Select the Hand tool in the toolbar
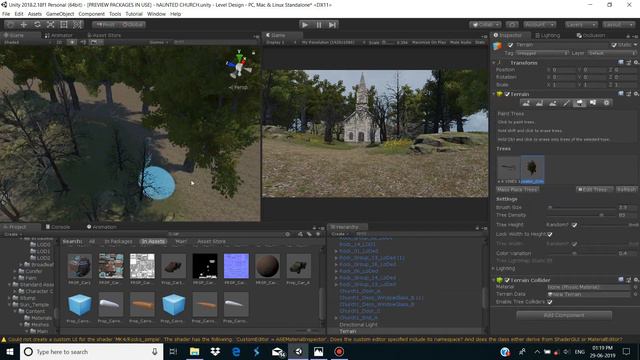 tap(10, 24)
